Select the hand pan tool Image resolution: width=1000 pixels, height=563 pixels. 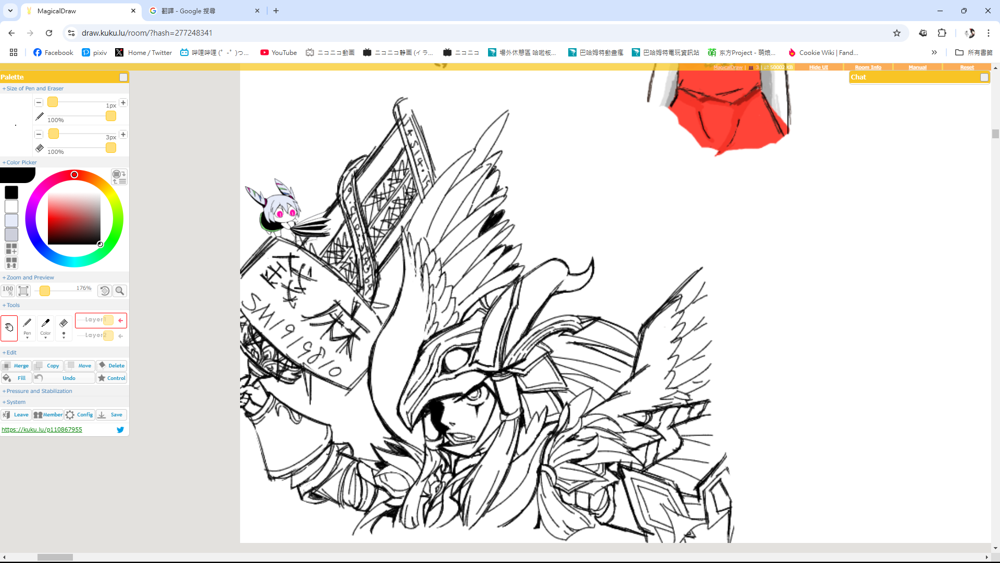9,328
